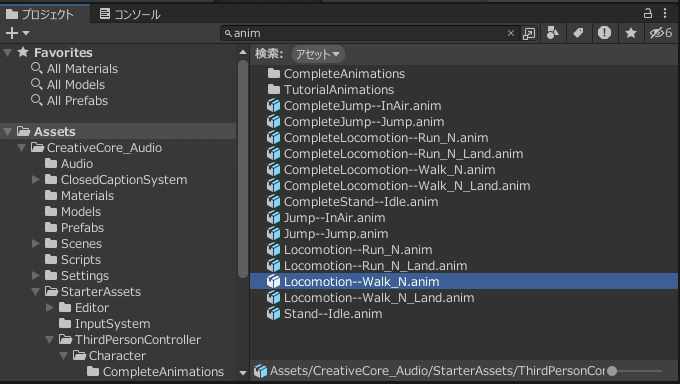Click the Search by Label tag icon
The width and height of the screenshot is (680, 384).
click(578, 33)
